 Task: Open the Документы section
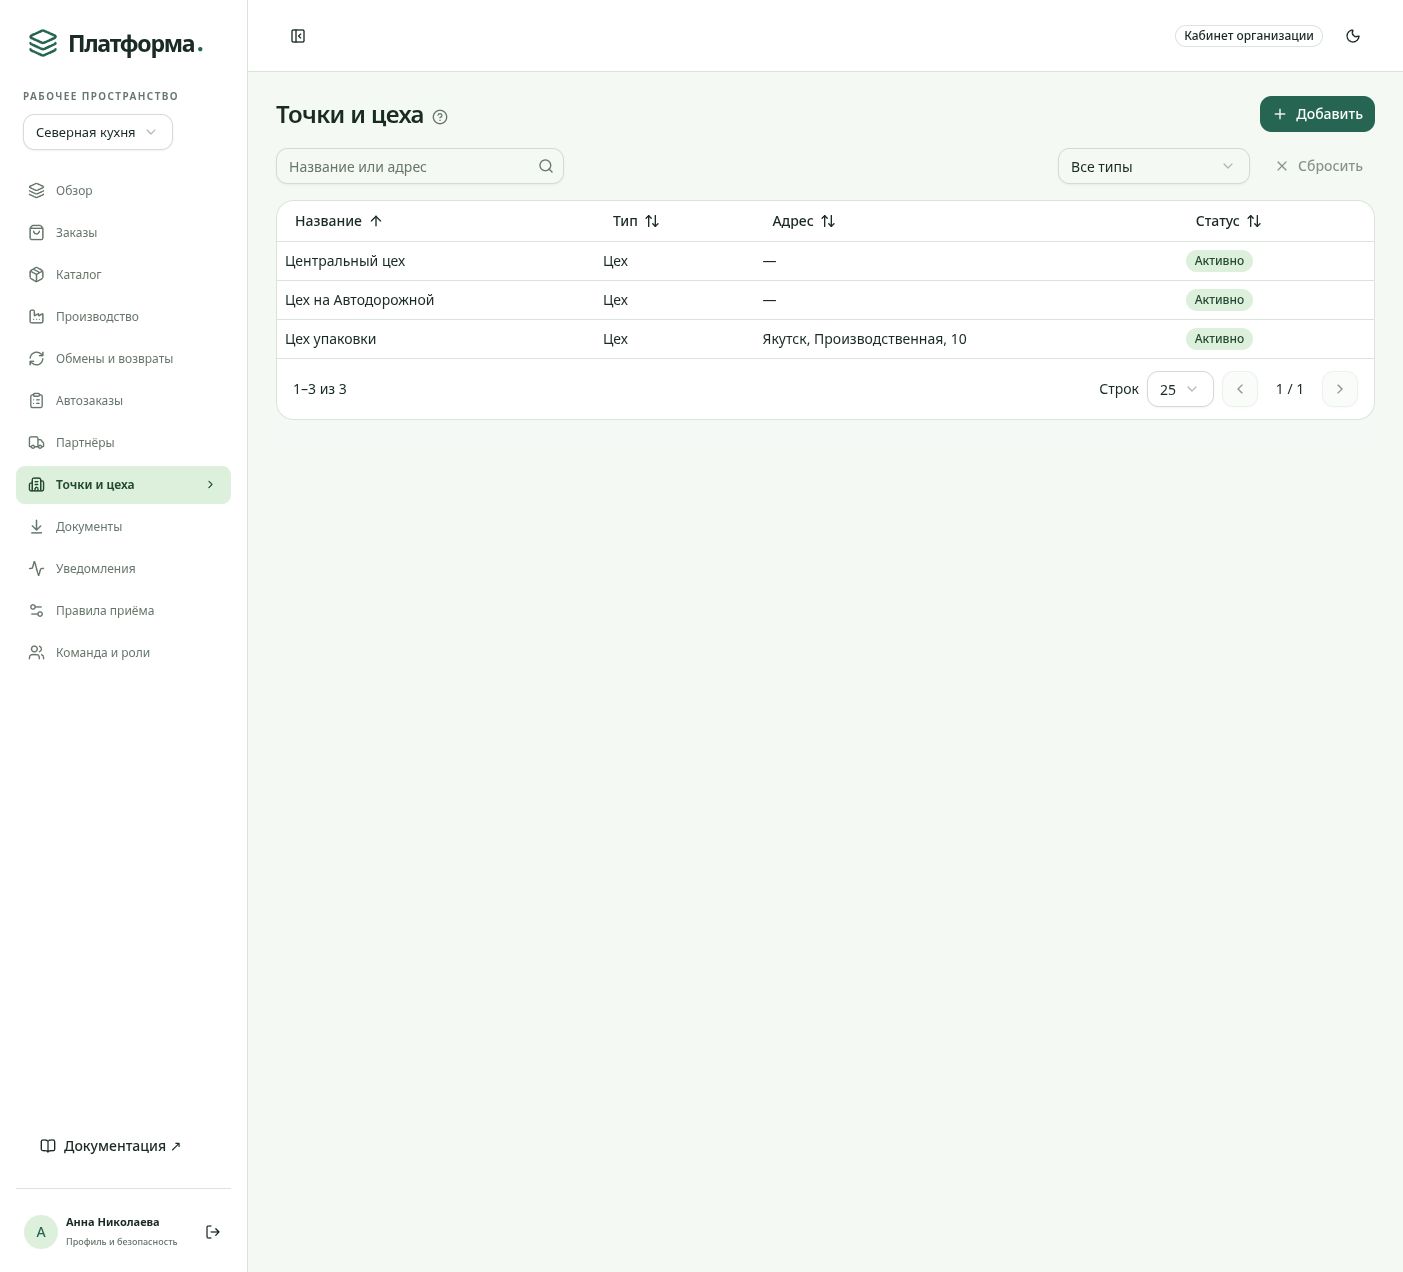click(123, 527)
